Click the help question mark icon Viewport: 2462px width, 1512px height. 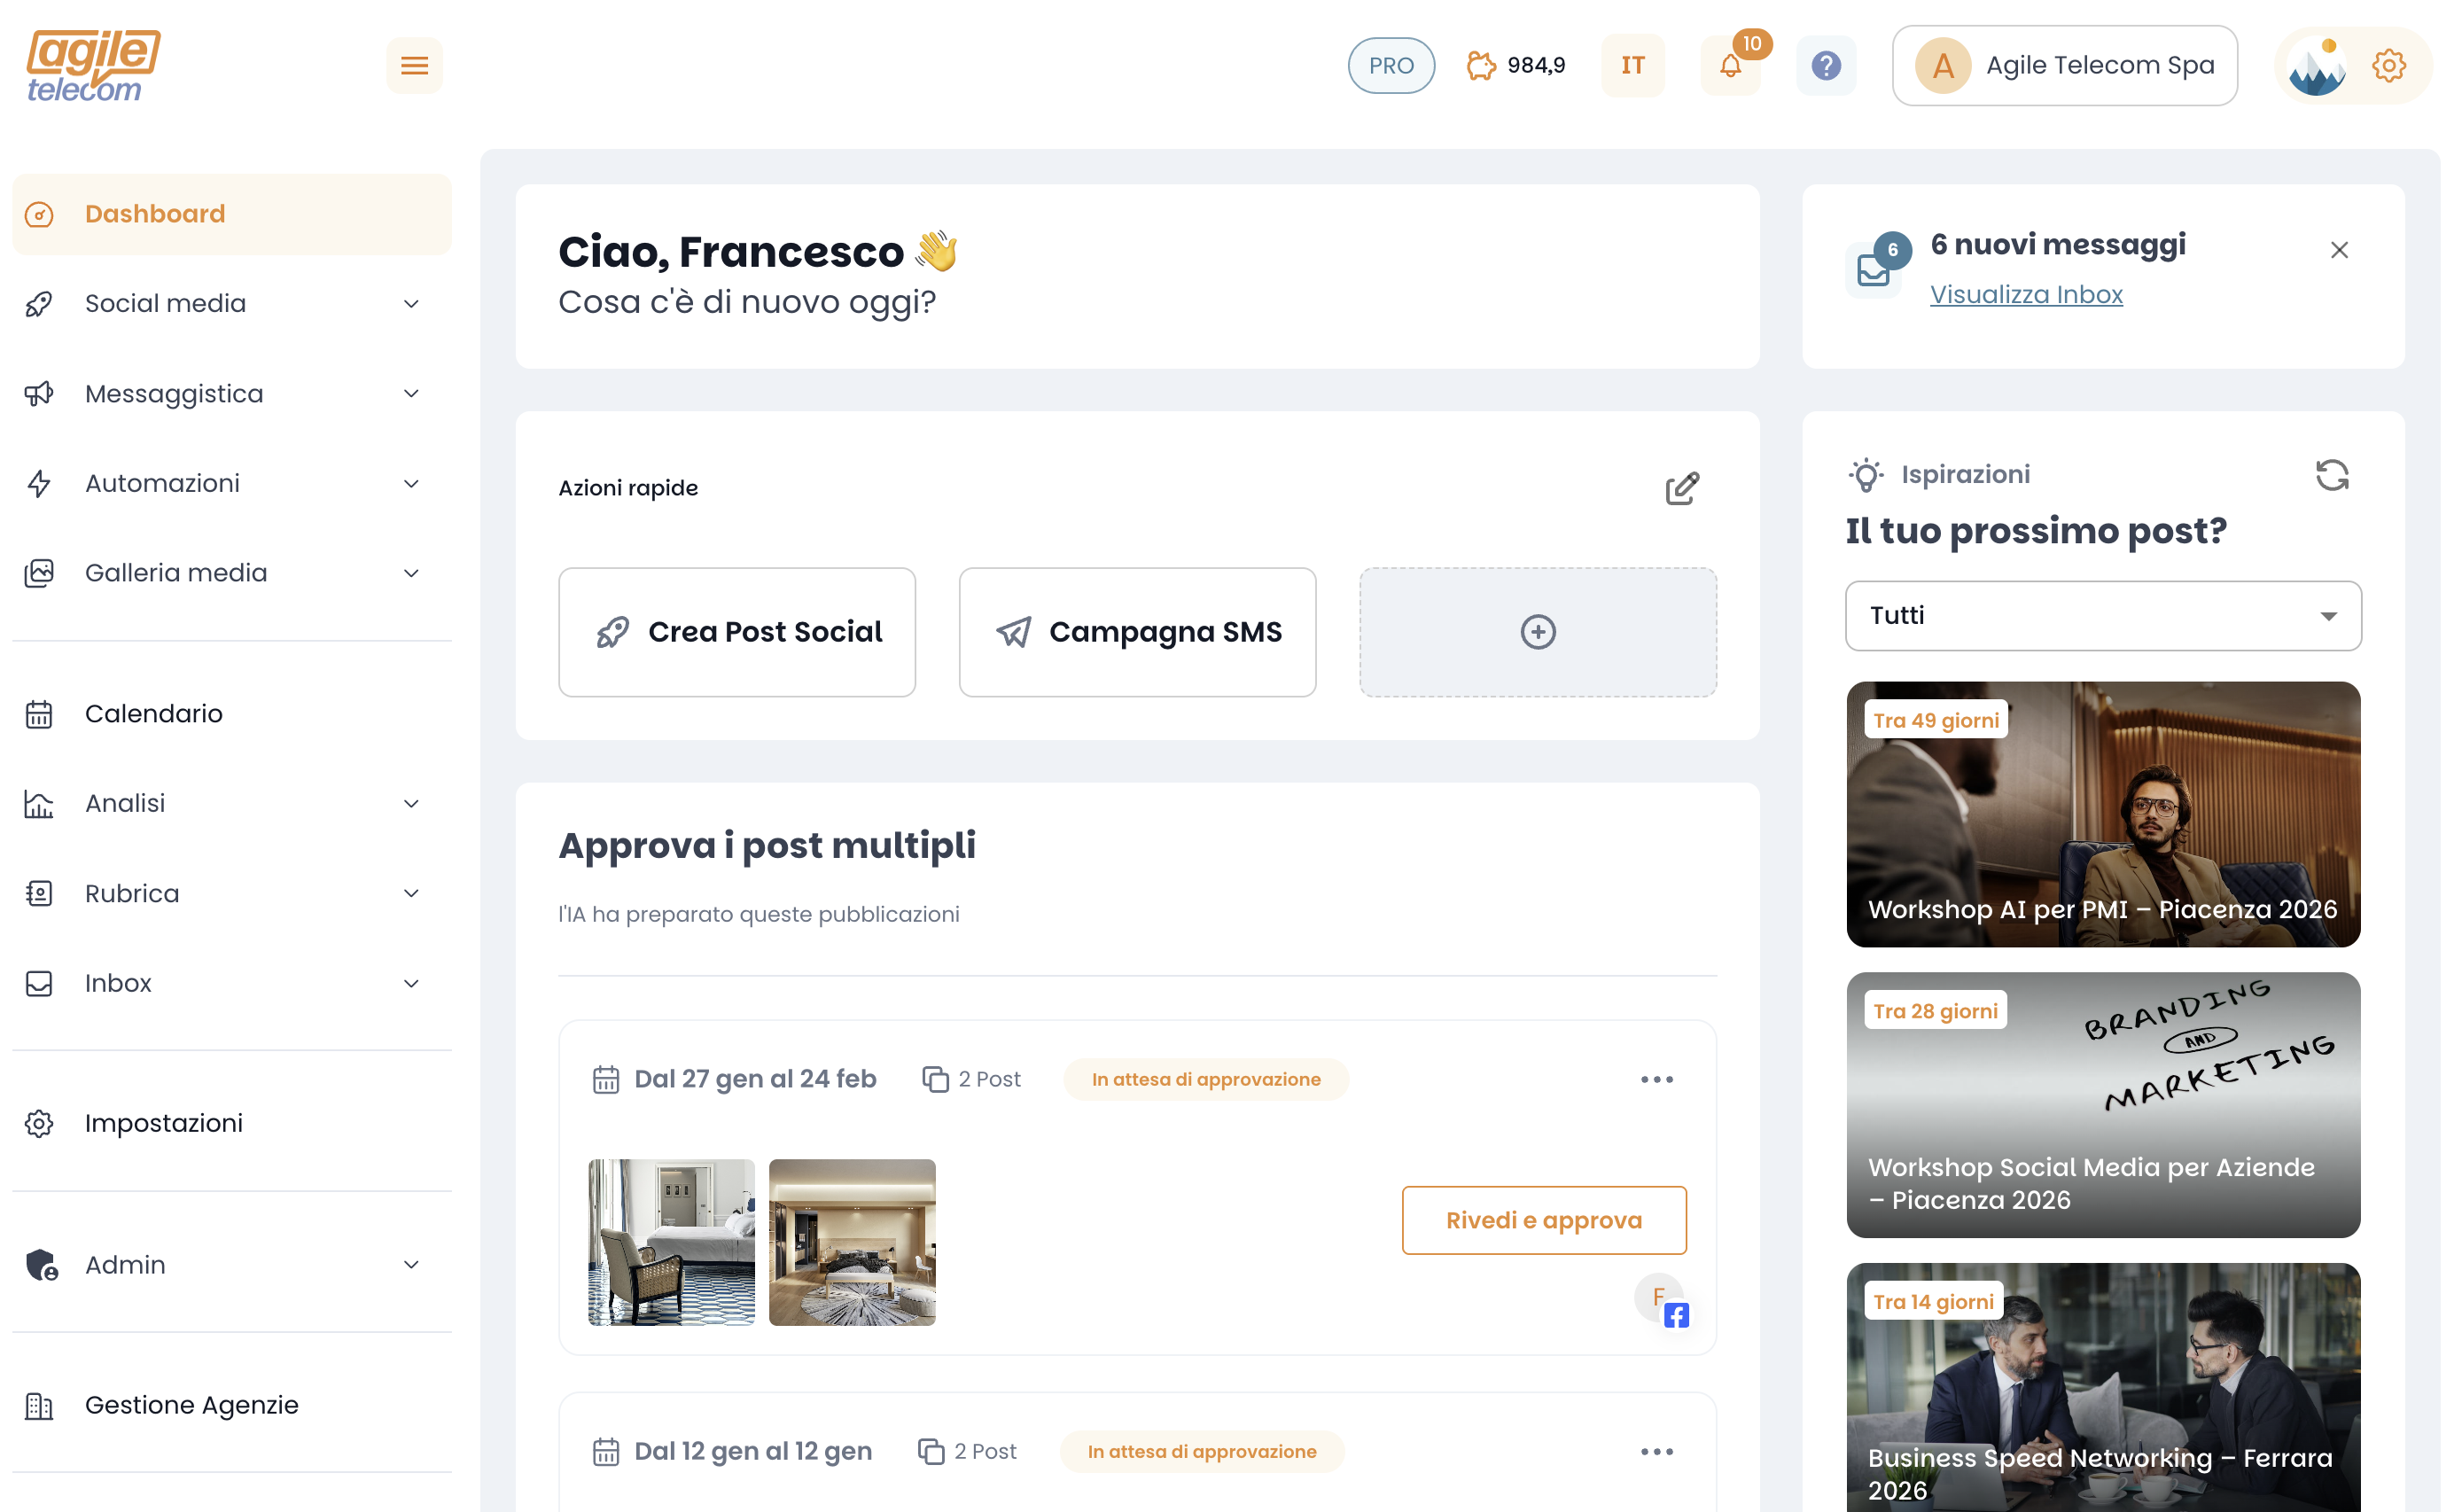click(1826, 66)
